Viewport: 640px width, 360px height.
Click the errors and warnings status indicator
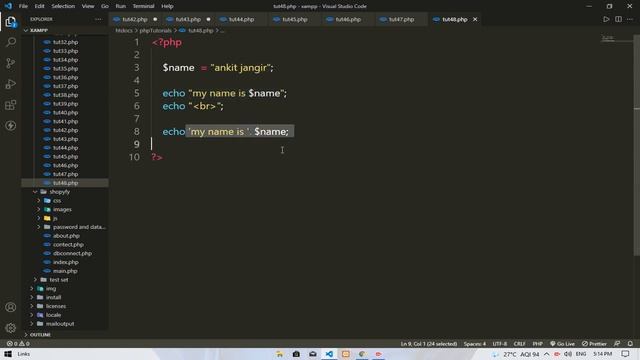click(18, 344)
